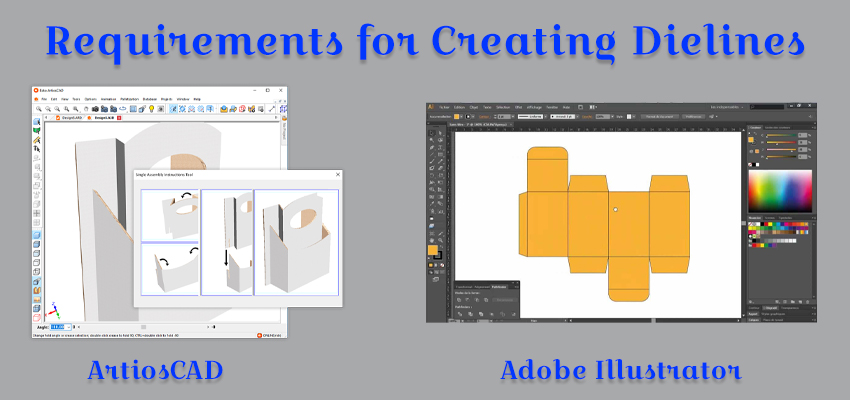850x400 pixels.
Task: Select the Paintbrush tool in Illustrator
Action: point(432,162)
